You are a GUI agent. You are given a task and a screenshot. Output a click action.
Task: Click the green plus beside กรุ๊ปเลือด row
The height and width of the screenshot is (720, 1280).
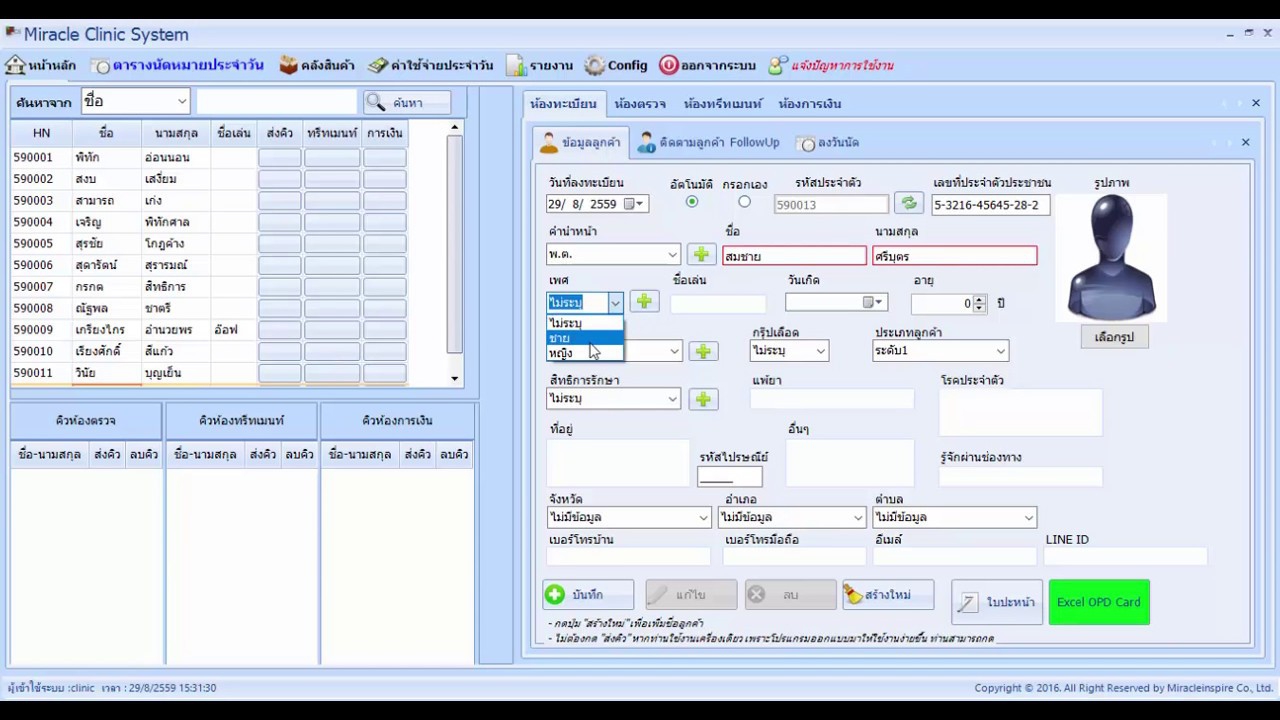click(703, 351)
